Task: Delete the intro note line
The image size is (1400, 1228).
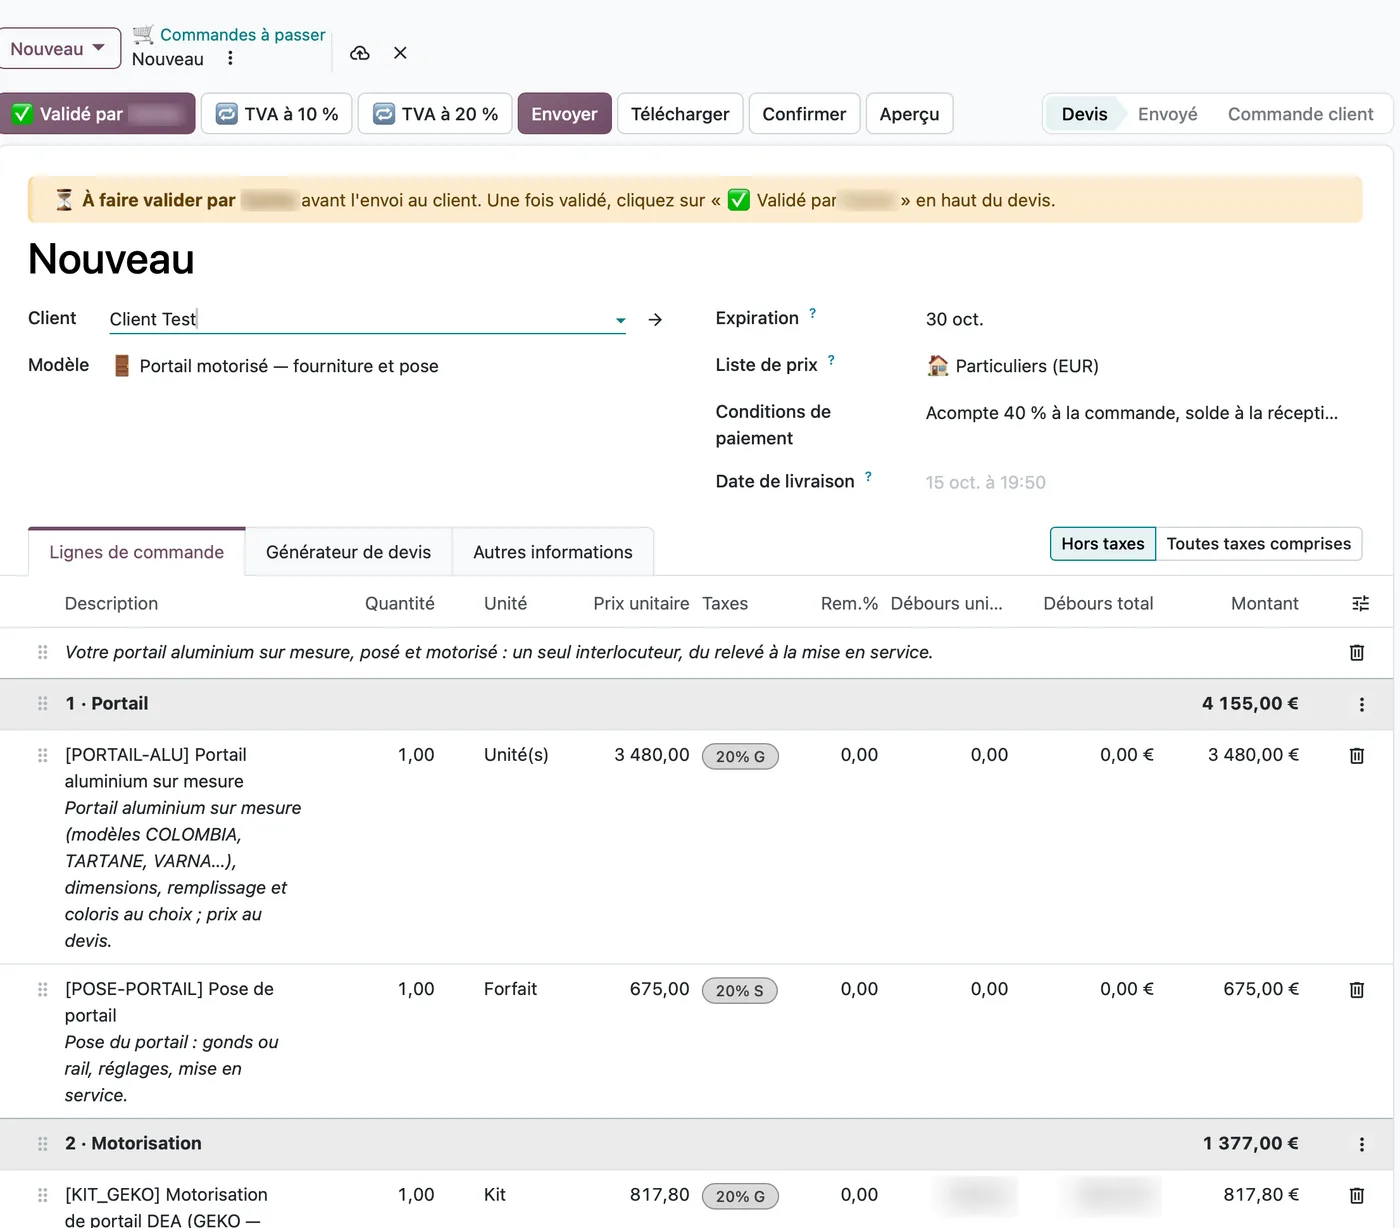Action: 1357,652
